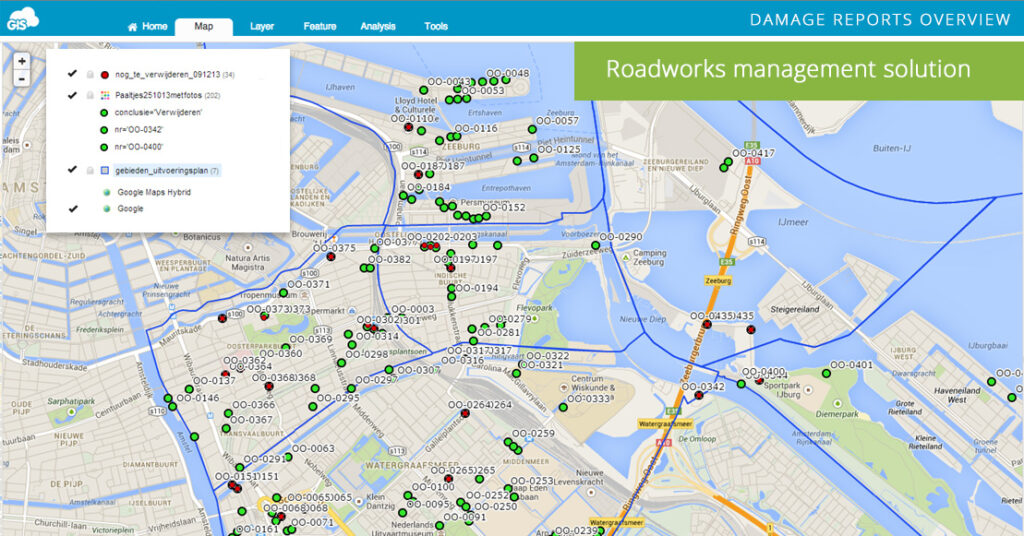Click map marker labeled OO-0281
Image resolution: width=1024 pixels, height=536 pixels.
(473, 341)
